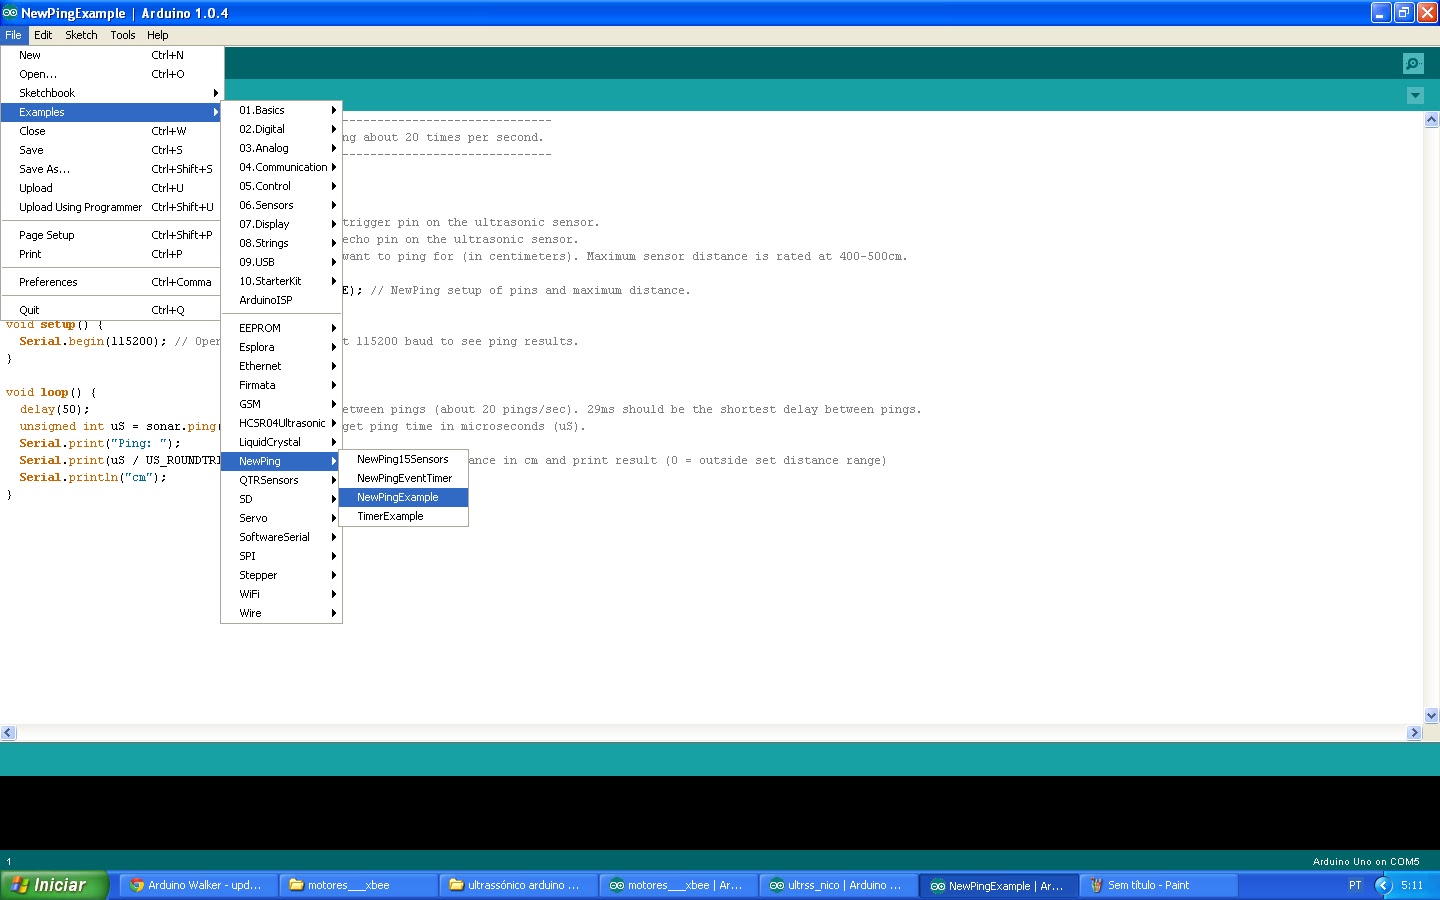Screen dimensions: 1440x900
Task: Choose Print from File menu
Action: [x=111, y=254]
